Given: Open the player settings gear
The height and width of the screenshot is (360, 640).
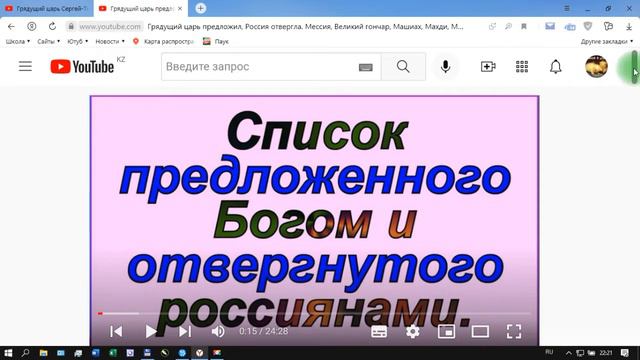Looking at the screenshot, I should click(x=413, y=331).
